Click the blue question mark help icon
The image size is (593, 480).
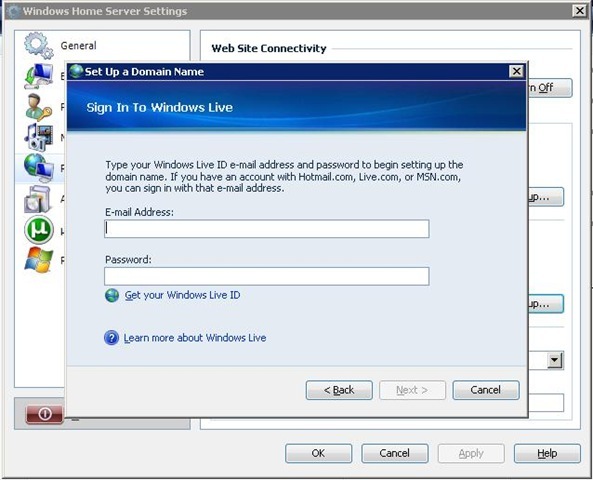[x=112, y=337]
